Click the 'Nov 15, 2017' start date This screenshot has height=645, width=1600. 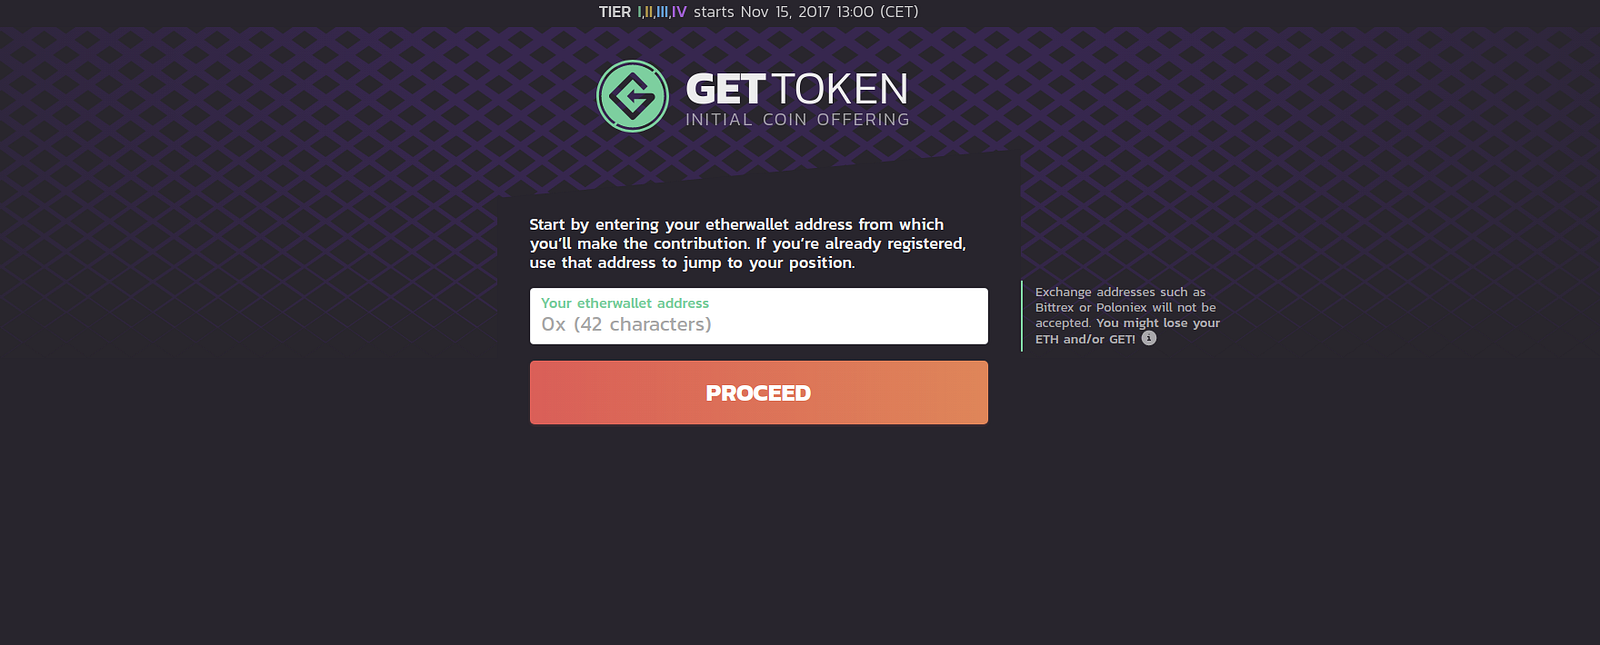(x=785, y=12)
